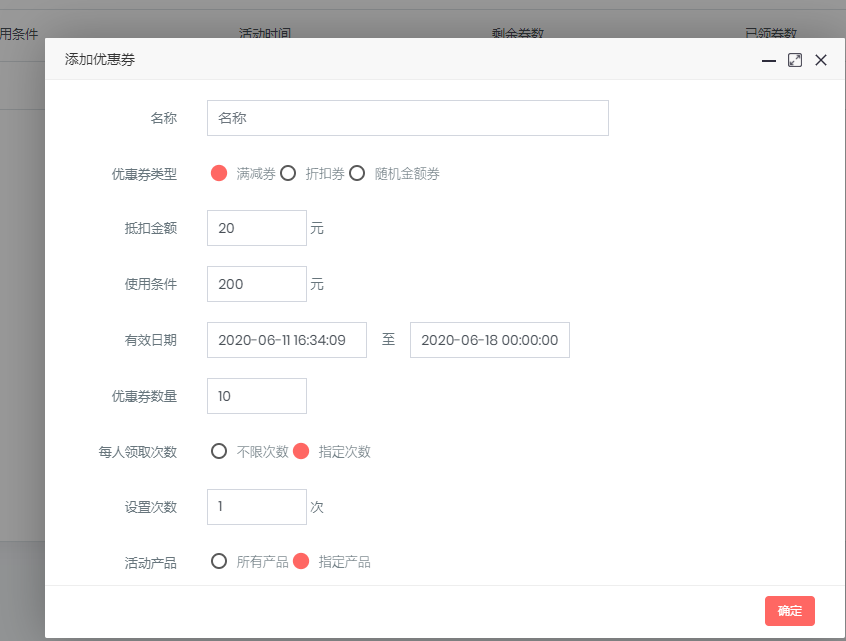
Task: Select 不限次数 for claims per person
Action: pyautogui.click(x=219, y=451)
